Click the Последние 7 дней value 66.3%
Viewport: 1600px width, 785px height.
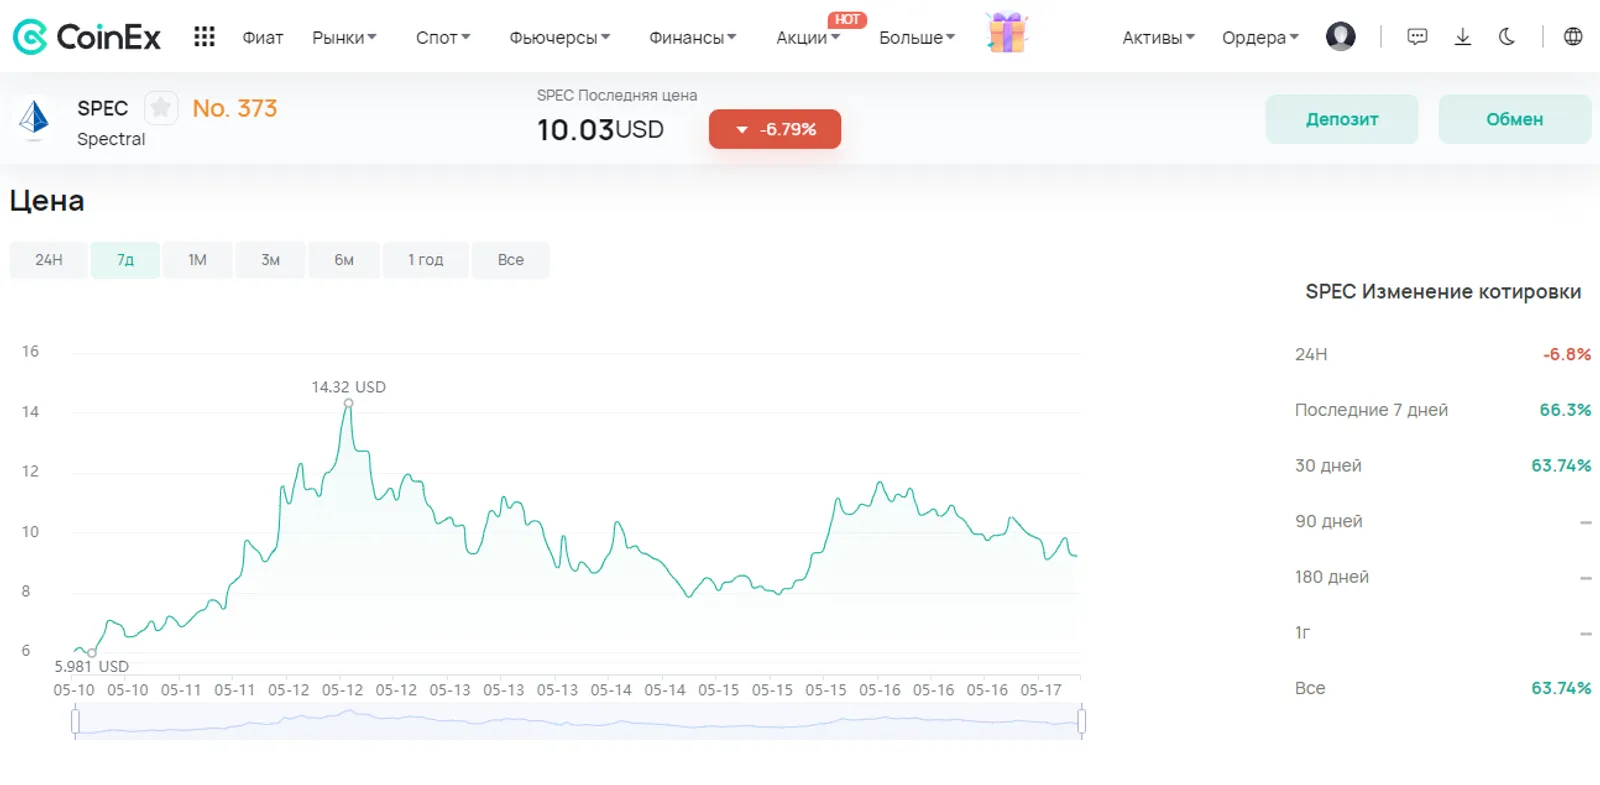[1565, 410]
